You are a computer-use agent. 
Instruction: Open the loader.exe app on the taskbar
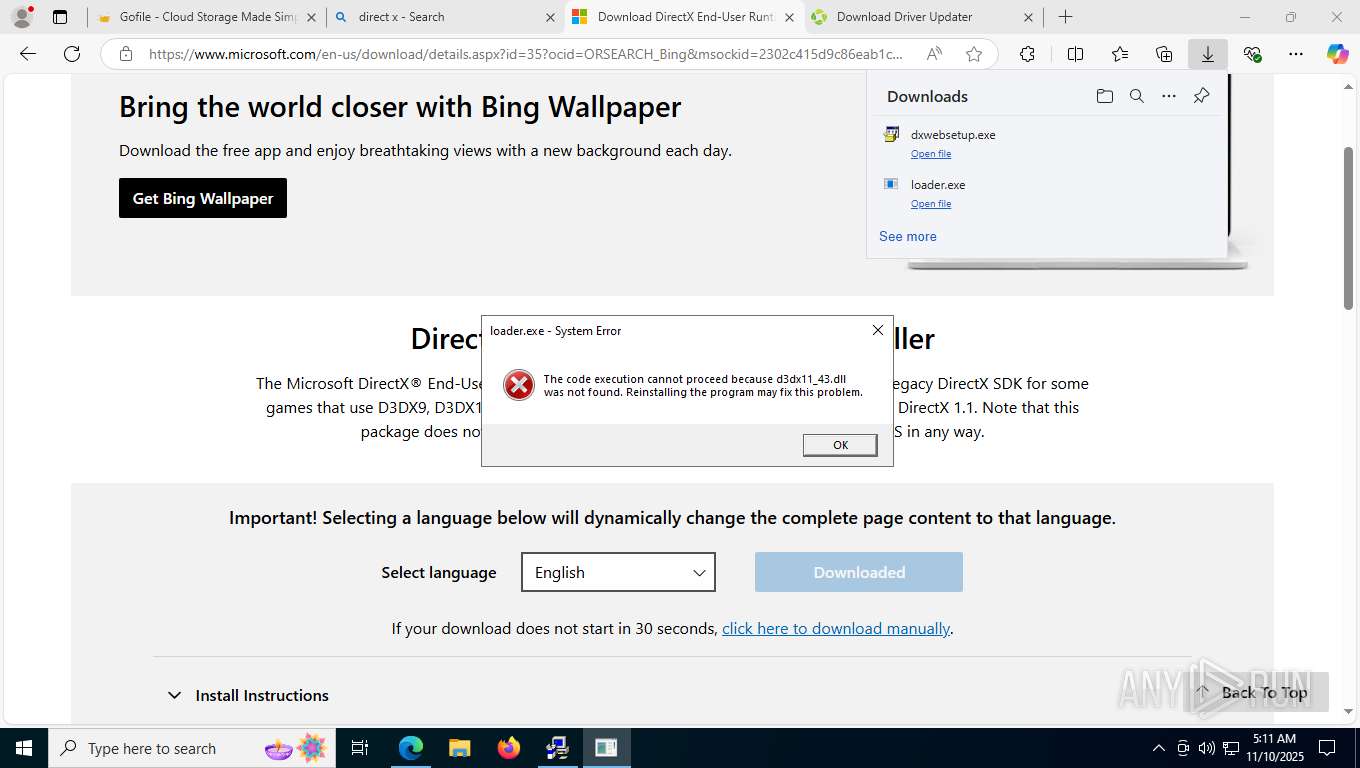tap(606, 748)
